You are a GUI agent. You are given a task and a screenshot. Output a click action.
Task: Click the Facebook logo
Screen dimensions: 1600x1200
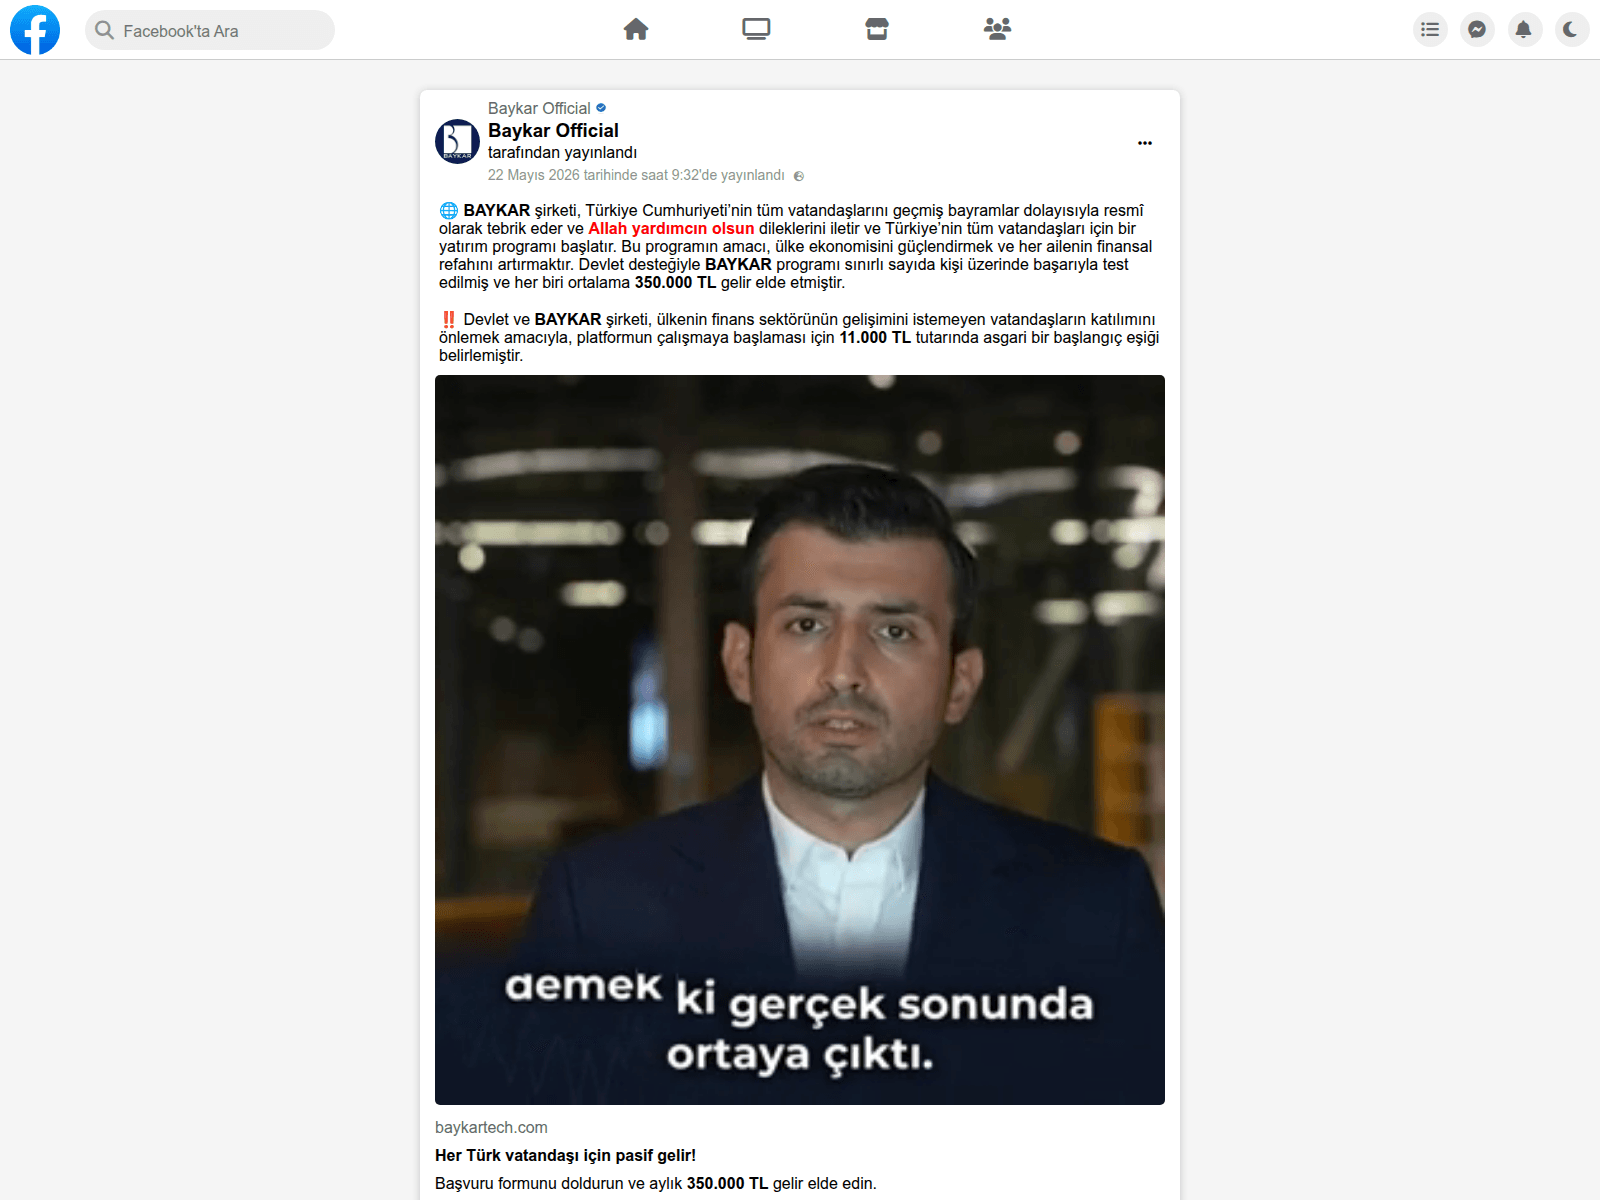point(35,30)
